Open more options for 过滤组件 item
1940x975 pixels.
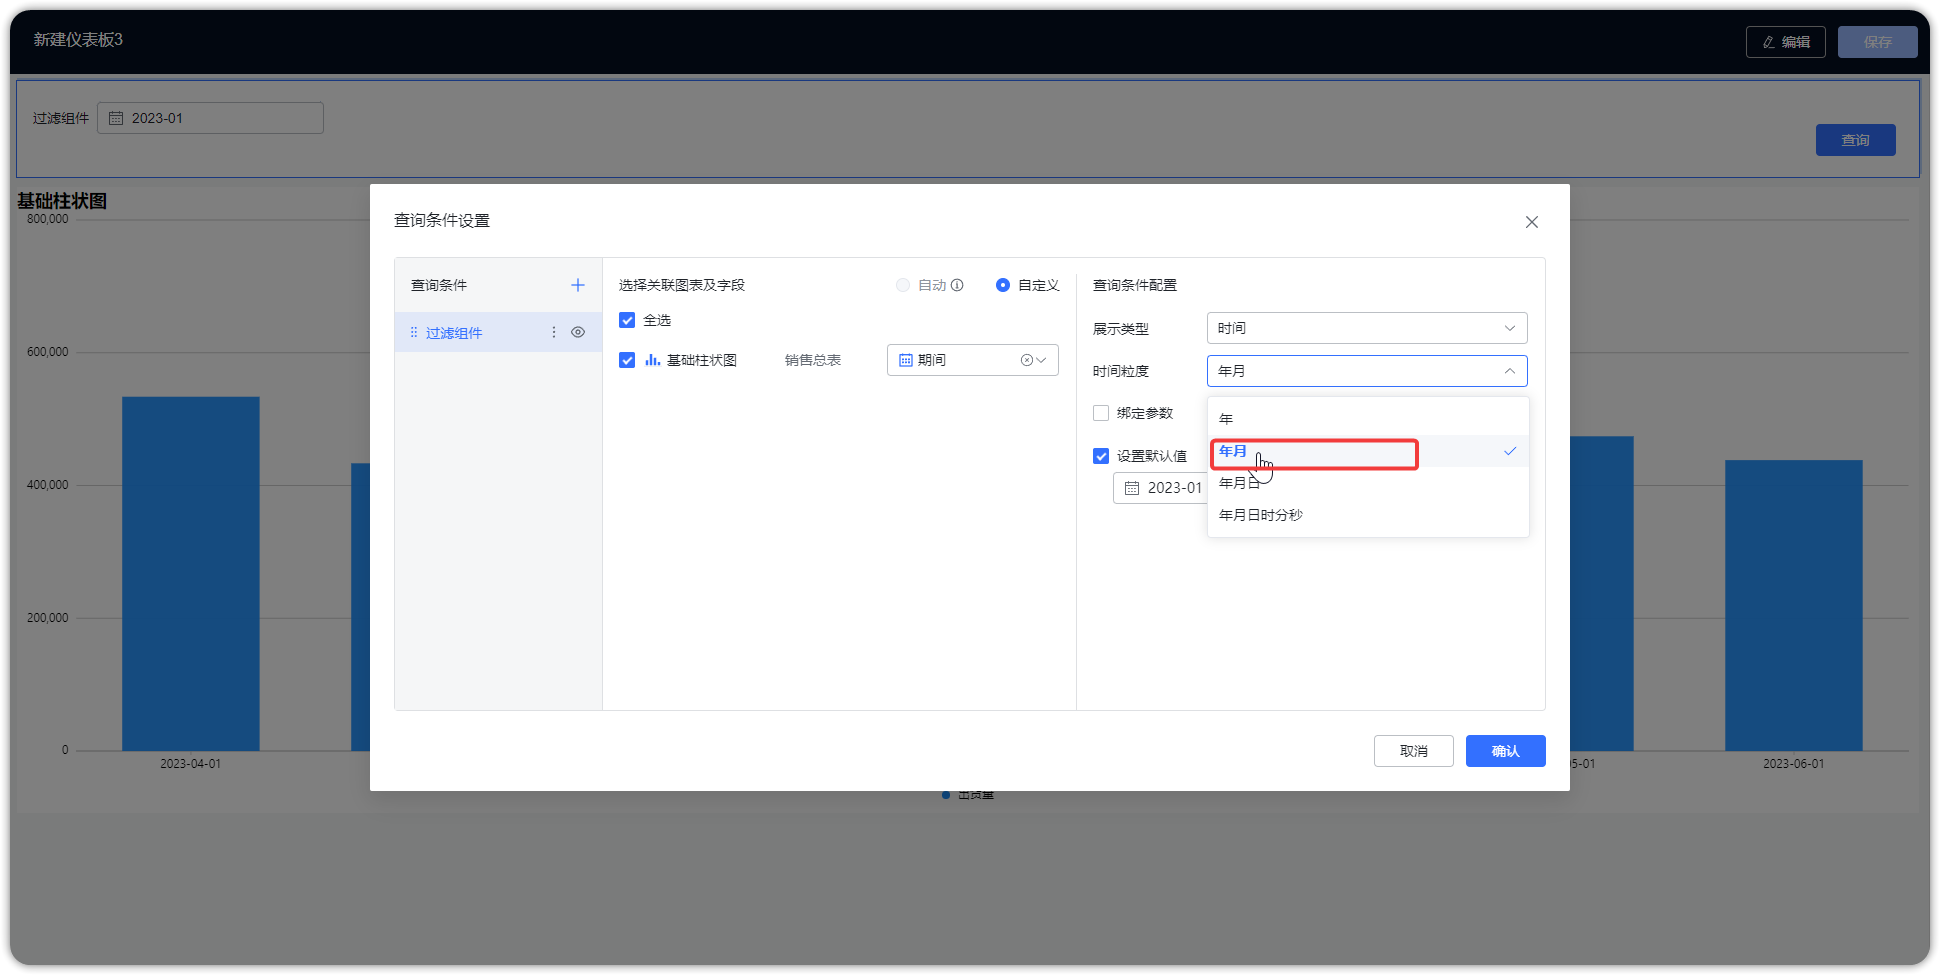click(x=554, y=332)
